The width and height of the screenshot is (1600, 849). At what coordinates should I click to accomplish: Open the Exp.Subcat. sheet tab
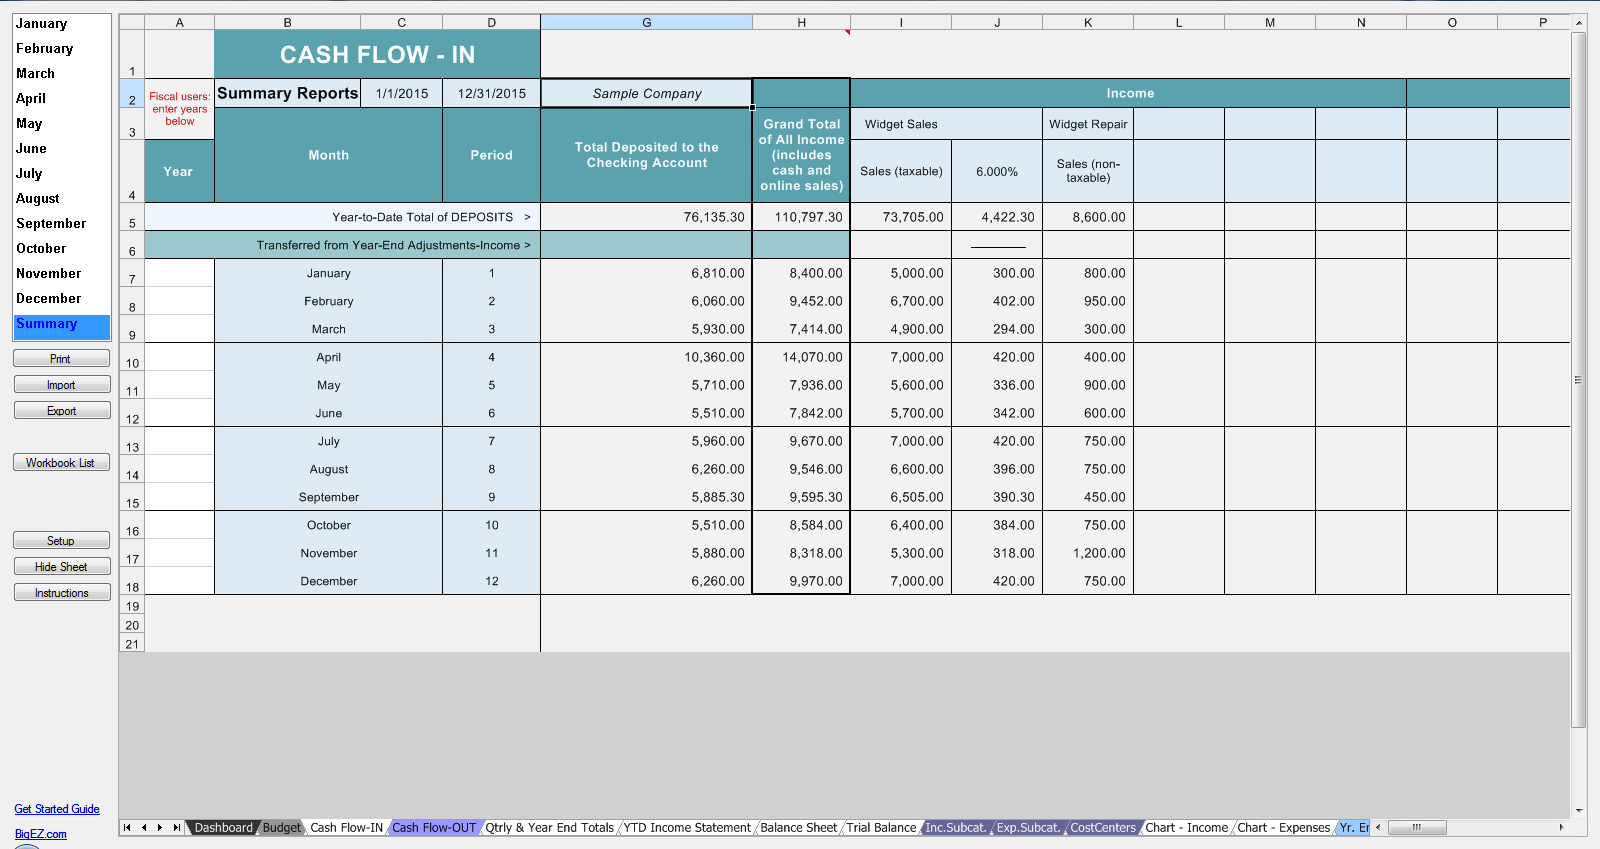click(1028, 827)
